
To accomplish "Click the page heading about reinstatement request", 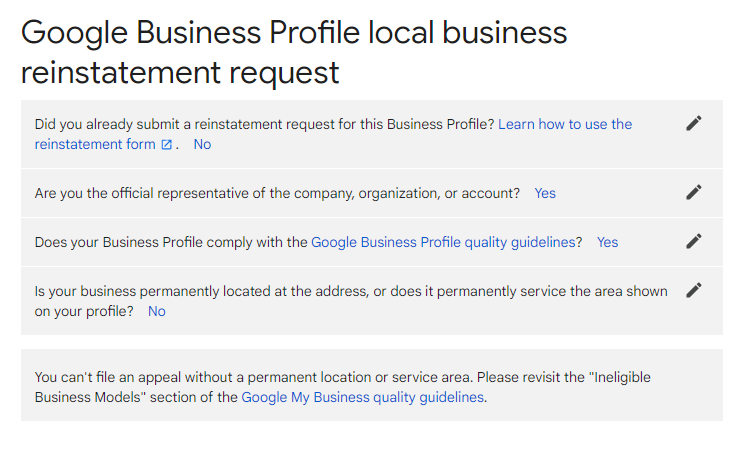I will tap(294, 52).
